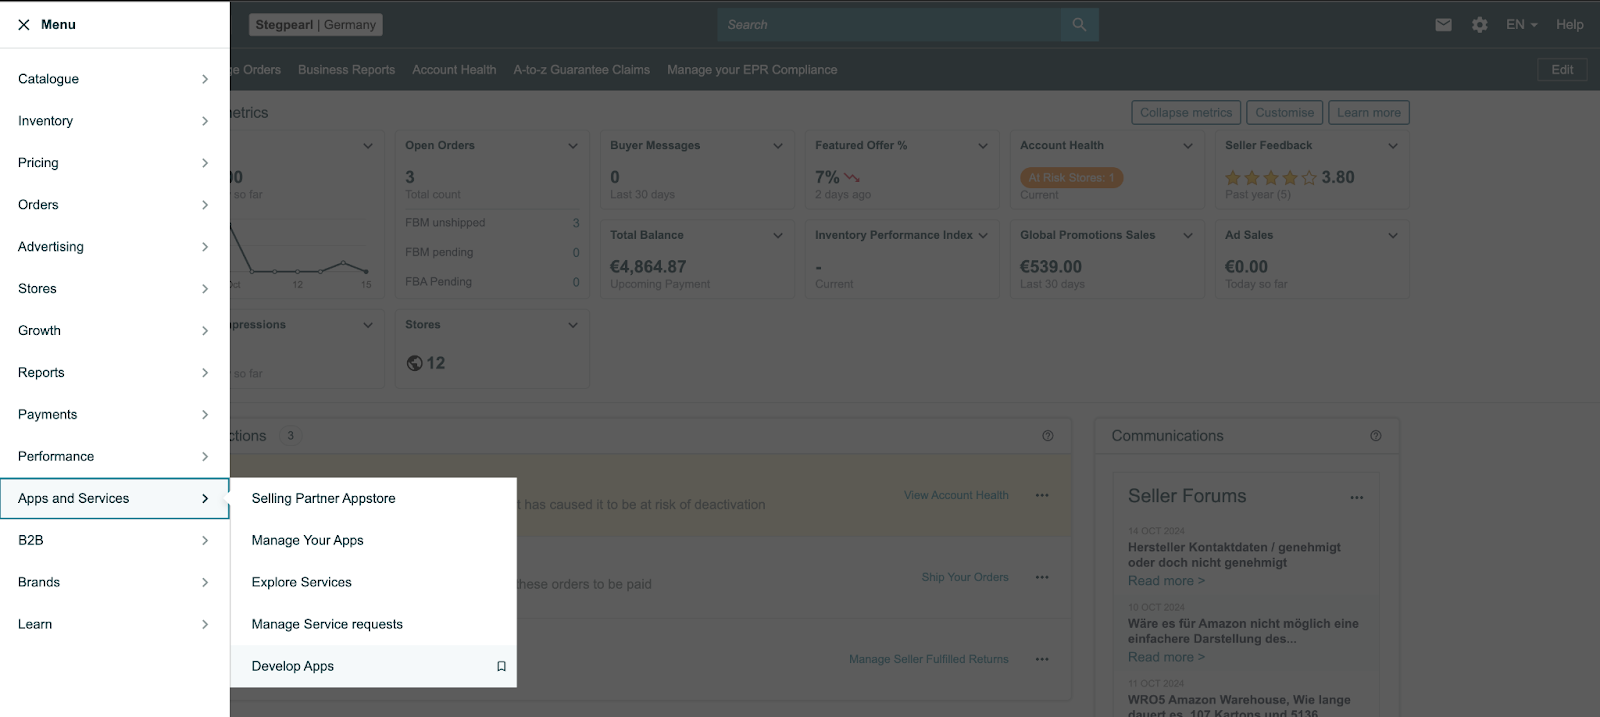The width and height of the screenshot is (1600, 717).
Task: Click Collapse metrics button
Action: click(1186, 113)
